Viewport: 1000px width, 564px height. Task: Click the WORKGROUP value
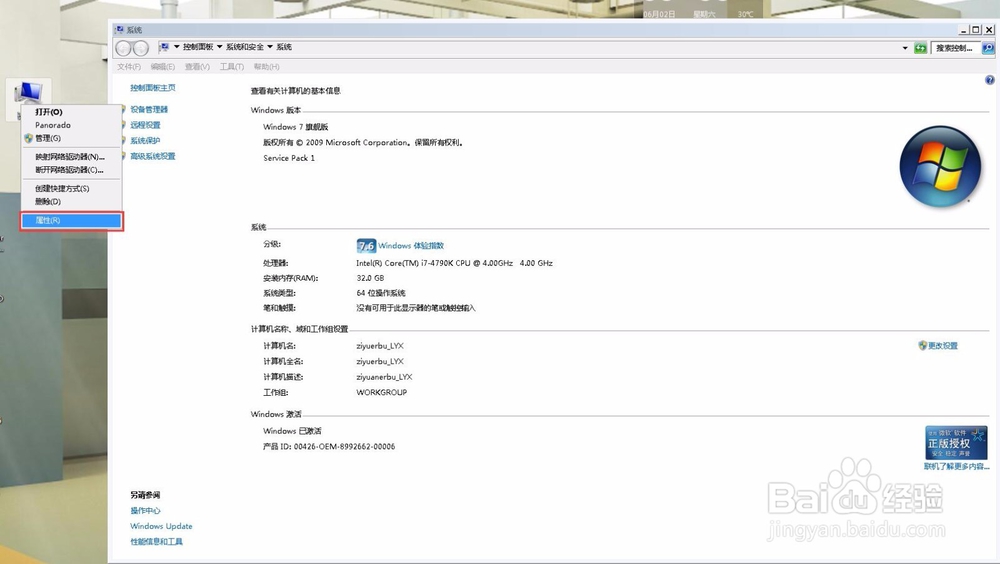click(x=381, y=392)
